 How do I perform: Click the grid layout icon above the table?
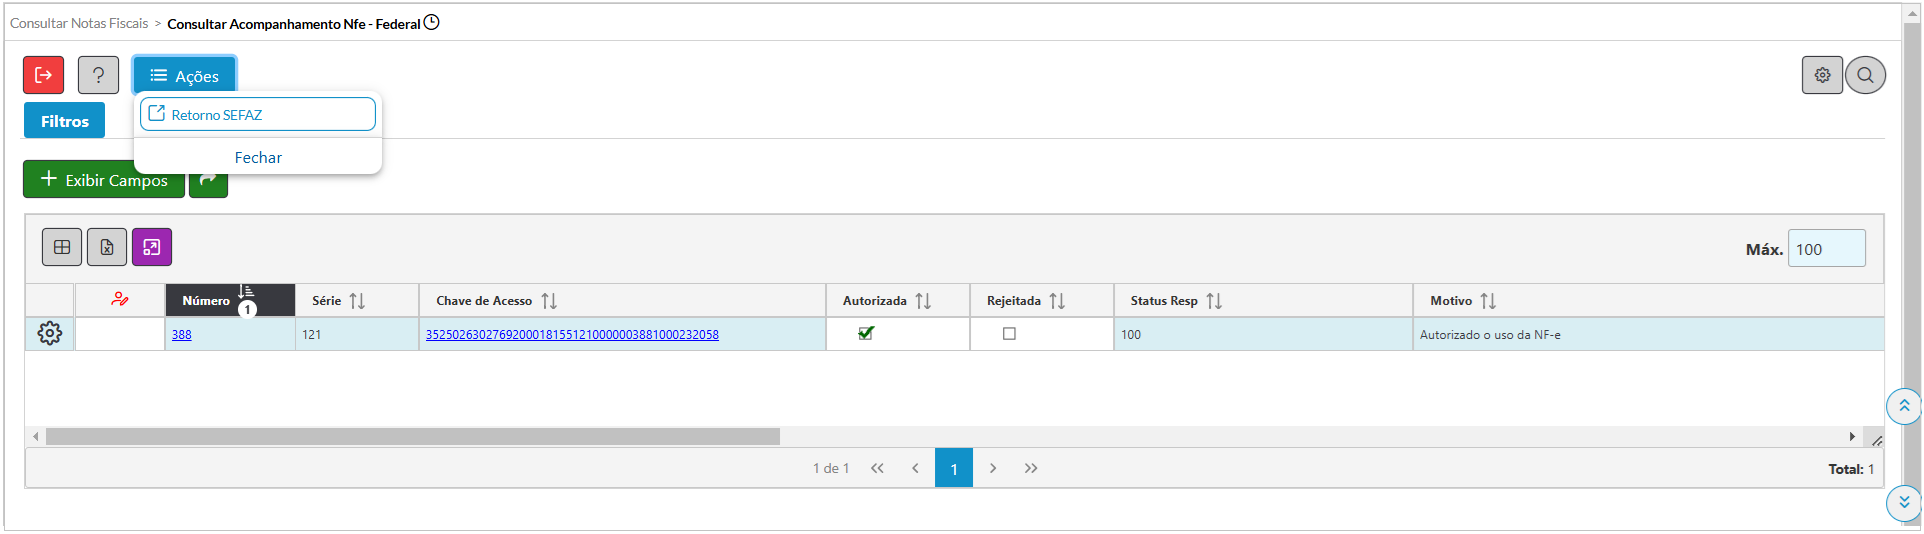pyautogui.click(x=62, y=247)
